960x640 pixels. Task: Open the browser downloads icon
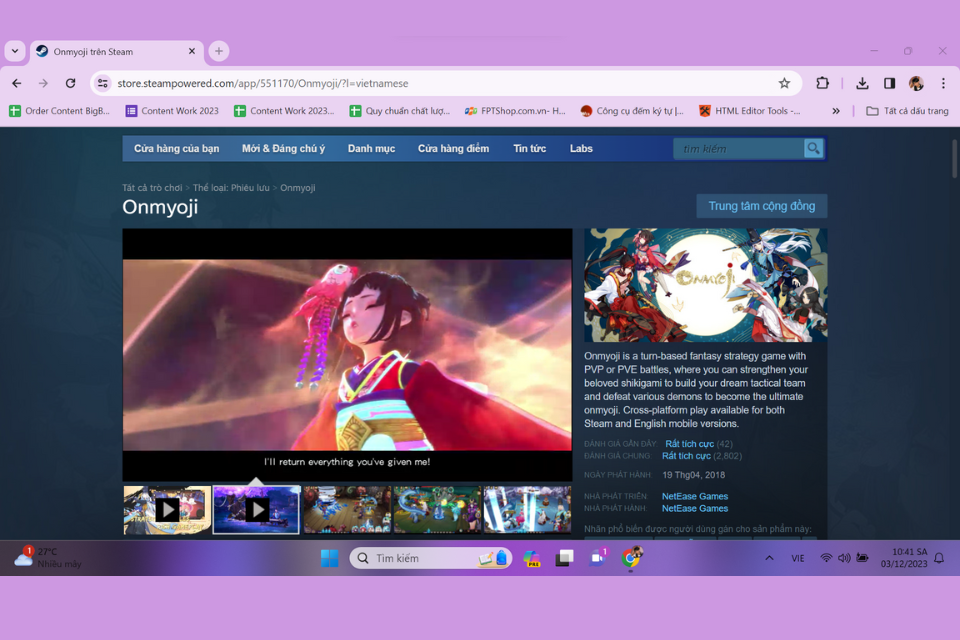point(862,83)
